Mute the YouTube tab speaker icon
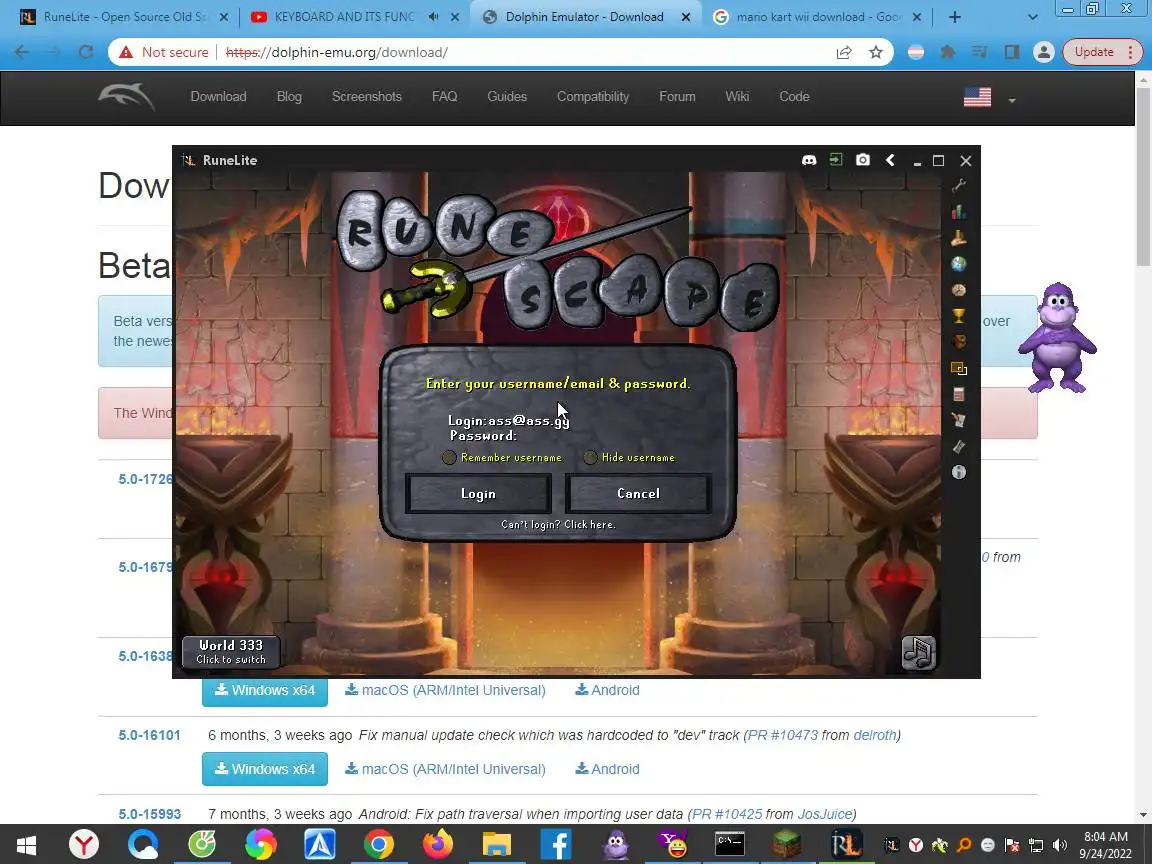This screenshot has height=864, width=1152. point(433,16)
